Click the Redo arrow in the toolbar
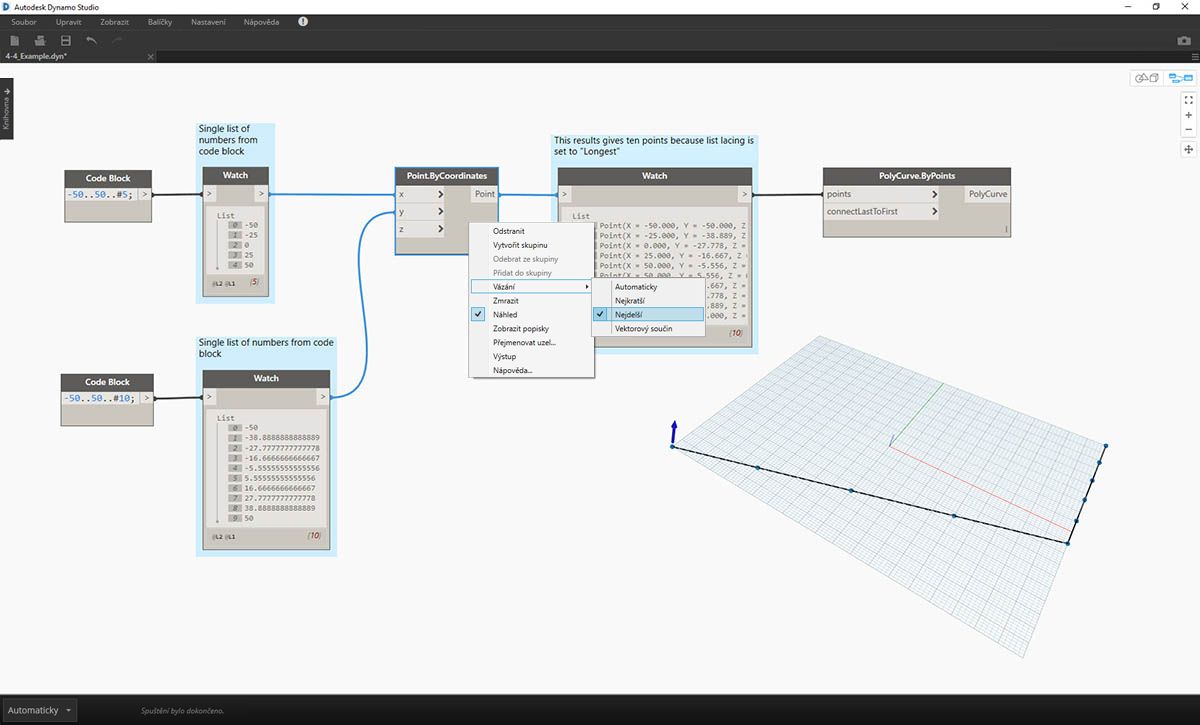The width and height of the screenshot is (1200, 725). 118,40
